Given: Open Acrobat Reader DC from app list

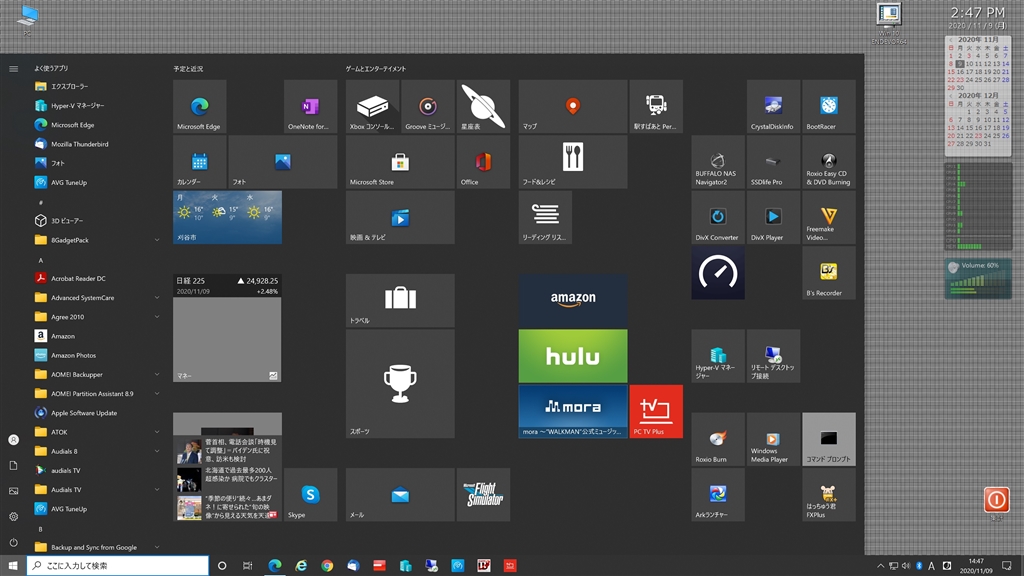Looking at the screenshot, I should pyautogui.click(x=98, y=278).
